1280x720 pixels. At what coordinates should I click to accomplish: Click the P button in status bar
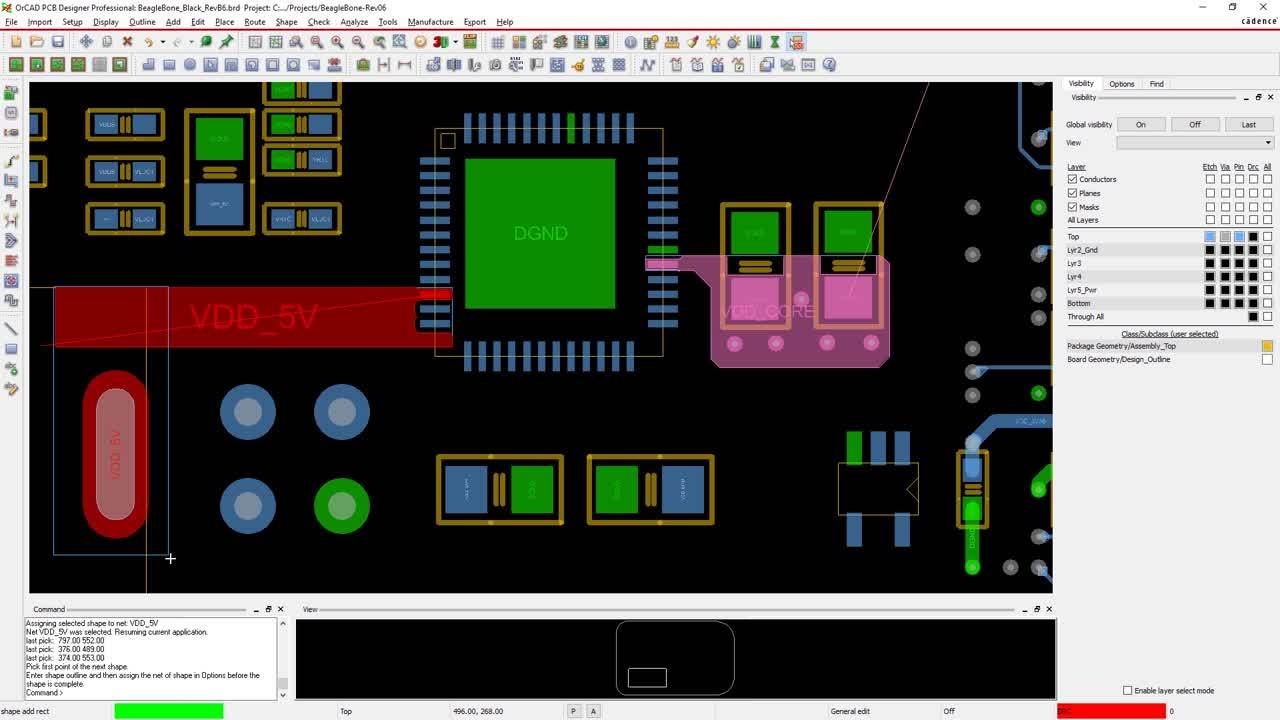[574, 711]
